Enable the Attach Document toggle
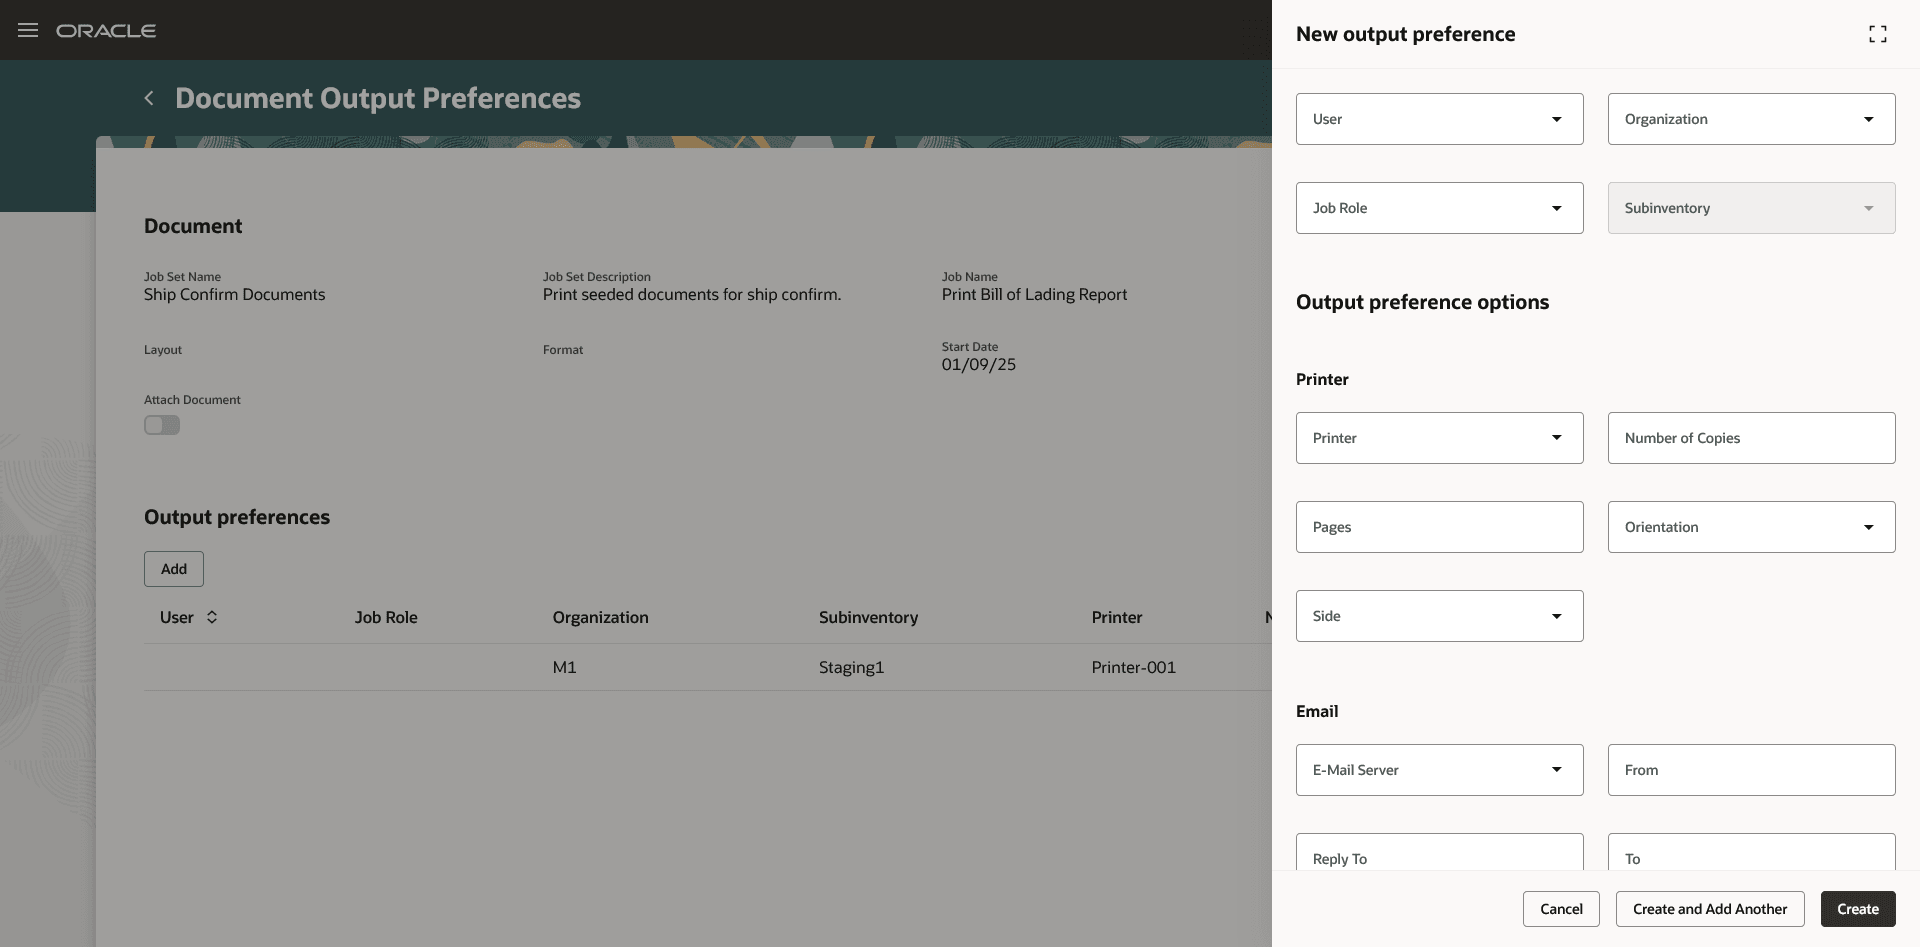Screen dimensions: 1920x947 161,425
